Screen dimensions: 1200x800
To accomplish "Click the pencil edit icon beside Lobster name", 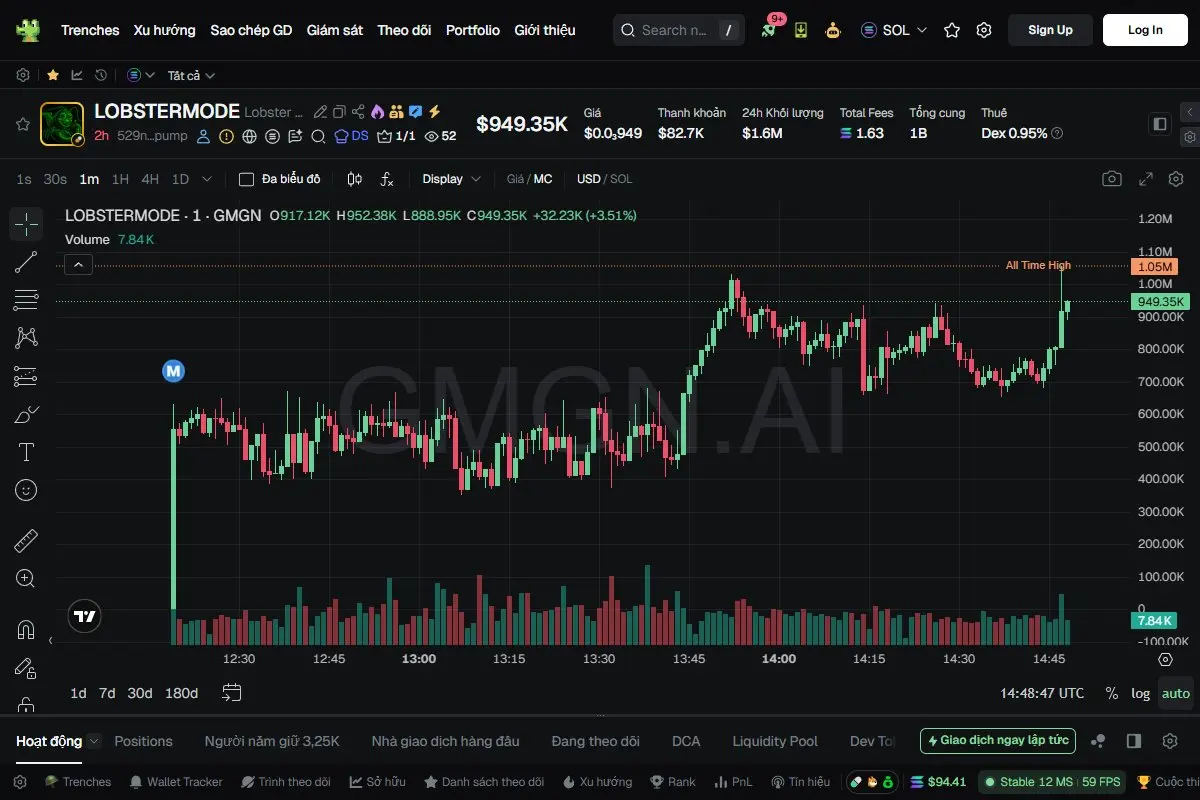I will (320, 112).
